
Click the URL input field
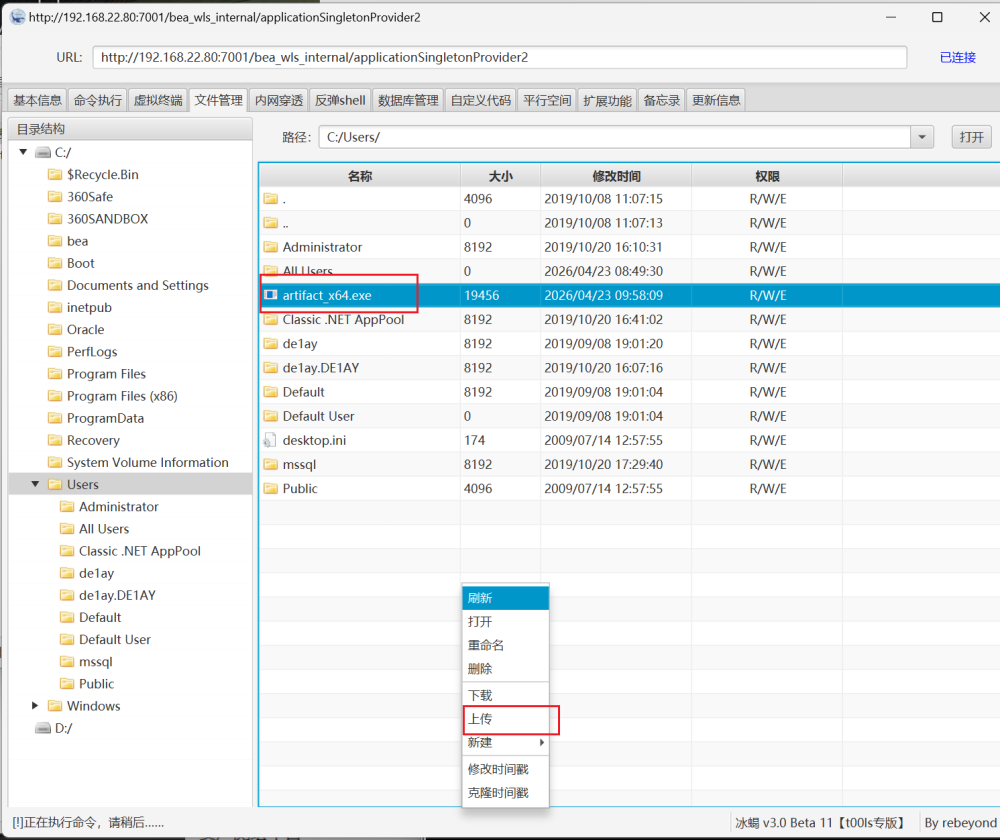pyautogui.click(x=500, y=57)
